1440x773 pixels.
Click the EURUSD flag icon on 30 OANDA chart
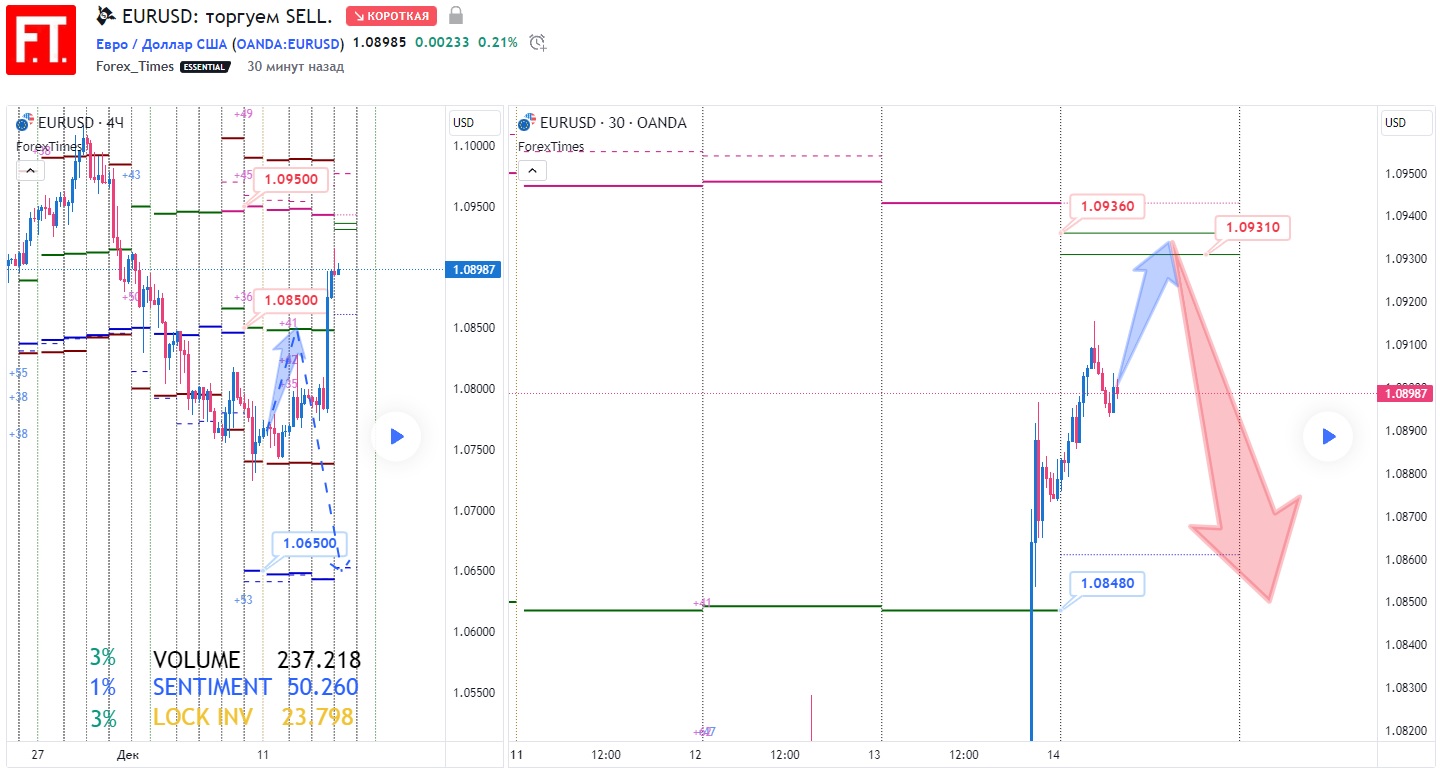pyautogui.click(x=526, y=123)
